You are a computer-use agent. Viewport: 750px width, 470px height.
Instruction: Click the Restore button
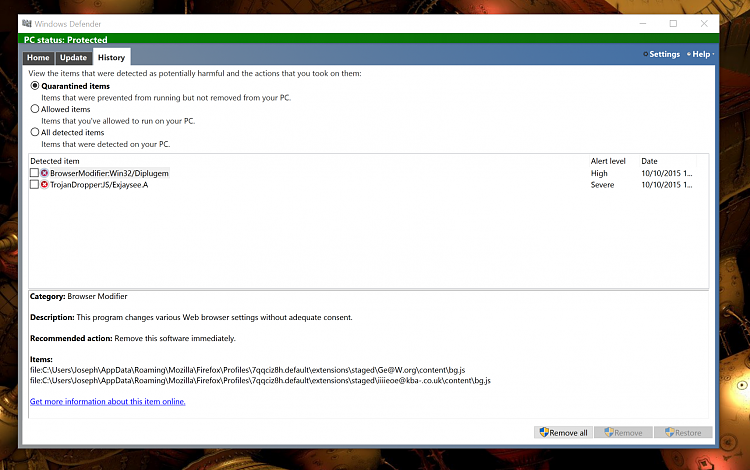[683, 432]
